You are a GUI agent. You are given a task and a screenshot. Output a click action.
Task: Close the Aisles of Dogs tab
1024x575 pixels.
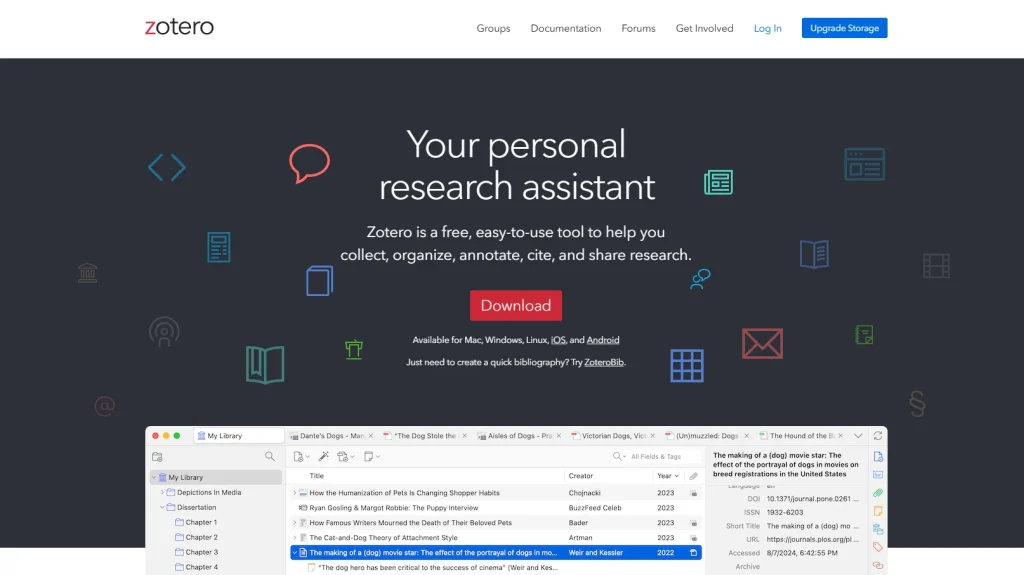coord(559,436)
